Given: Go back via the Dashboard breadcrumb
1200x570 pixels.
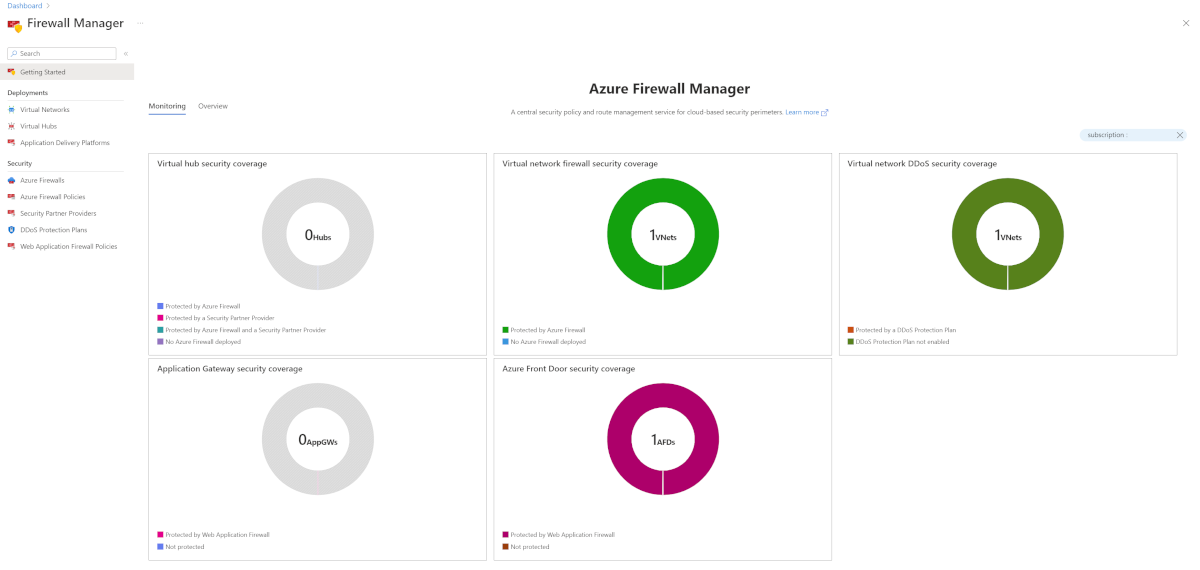Looking at the screenshot, I should point(25,6).
